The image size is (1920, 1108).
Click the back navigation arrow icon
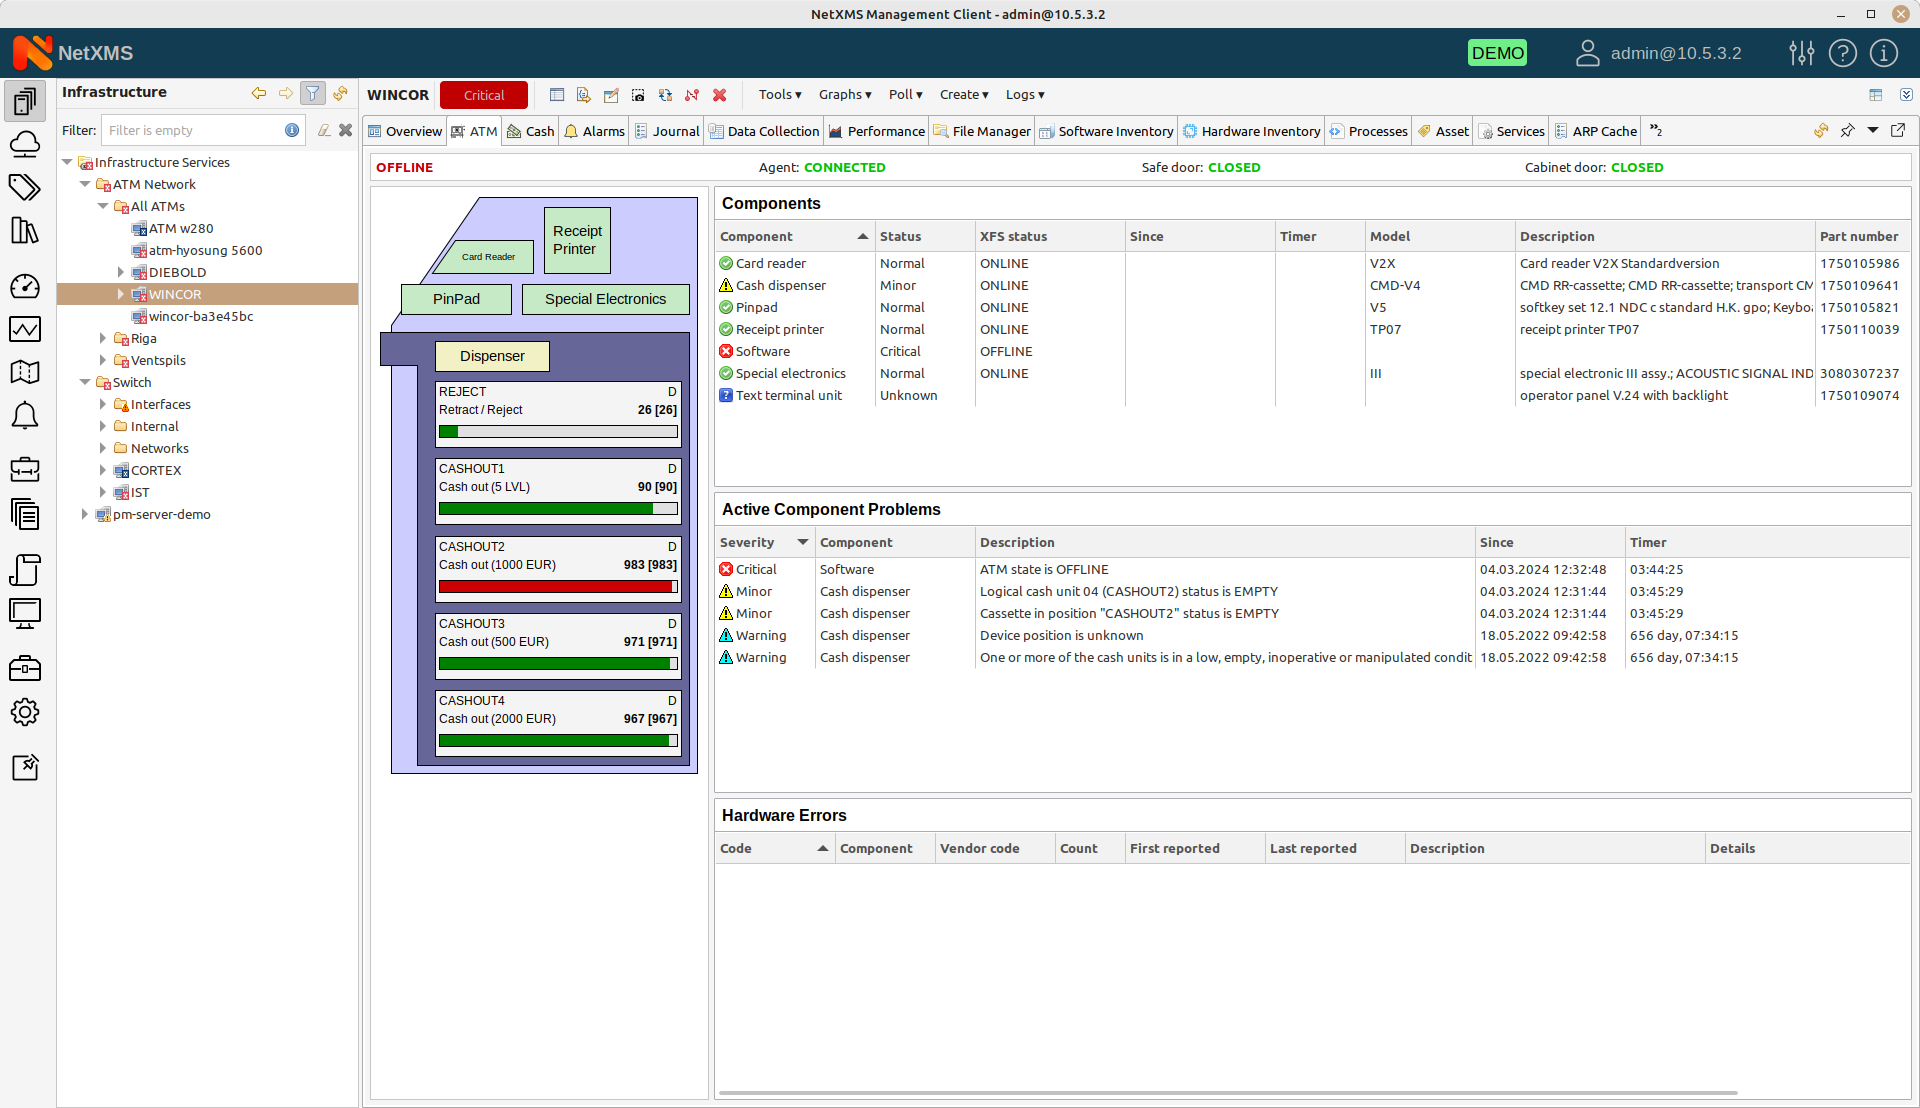point(258,92)
